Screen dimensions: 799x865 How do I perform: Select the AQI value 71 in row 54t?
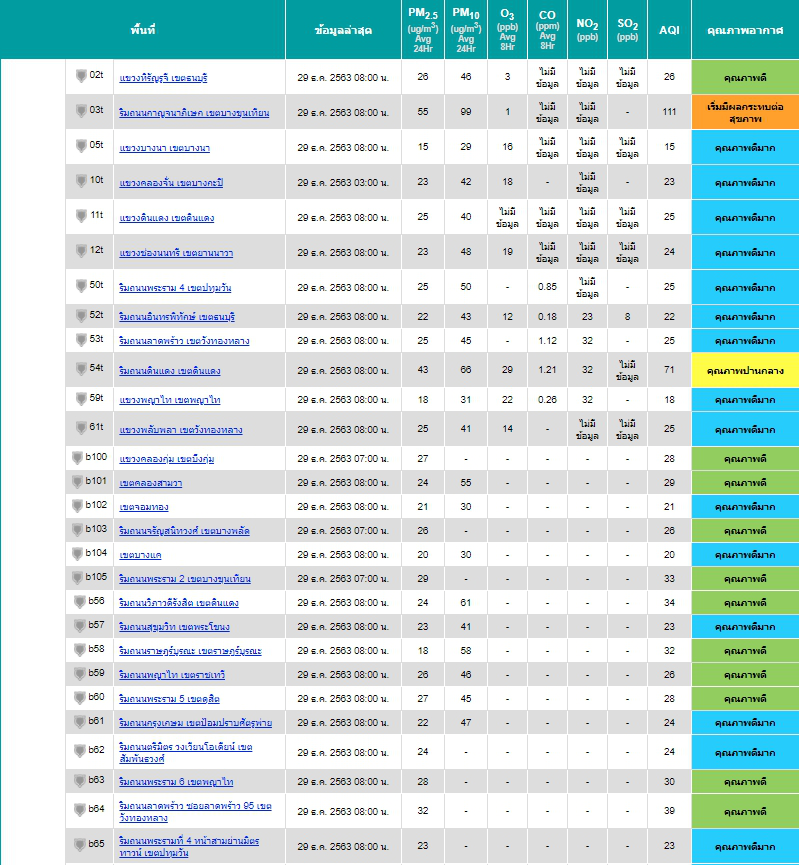pos(669,370)
